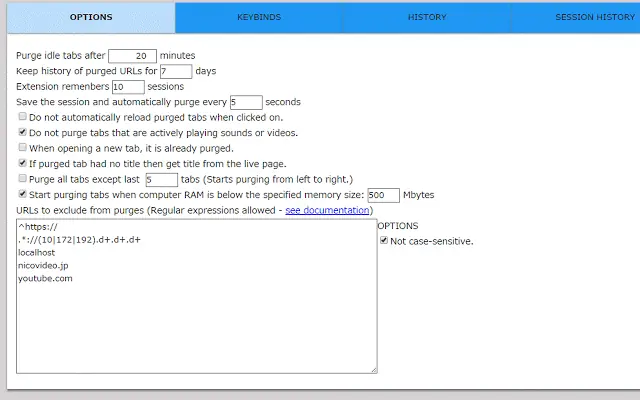Click the '.*://(10|172|192)' regex line

point(79,240)
